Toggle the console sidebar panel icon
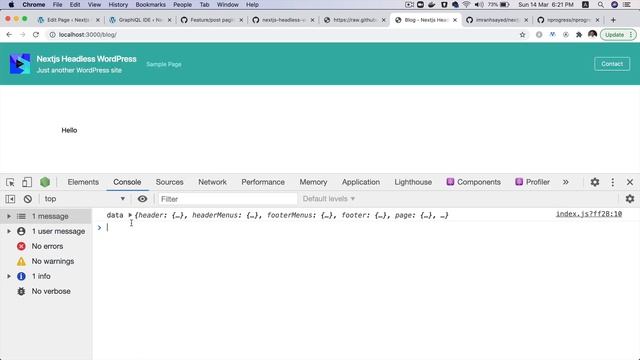640x360 pixels. [x=10, y=199]
